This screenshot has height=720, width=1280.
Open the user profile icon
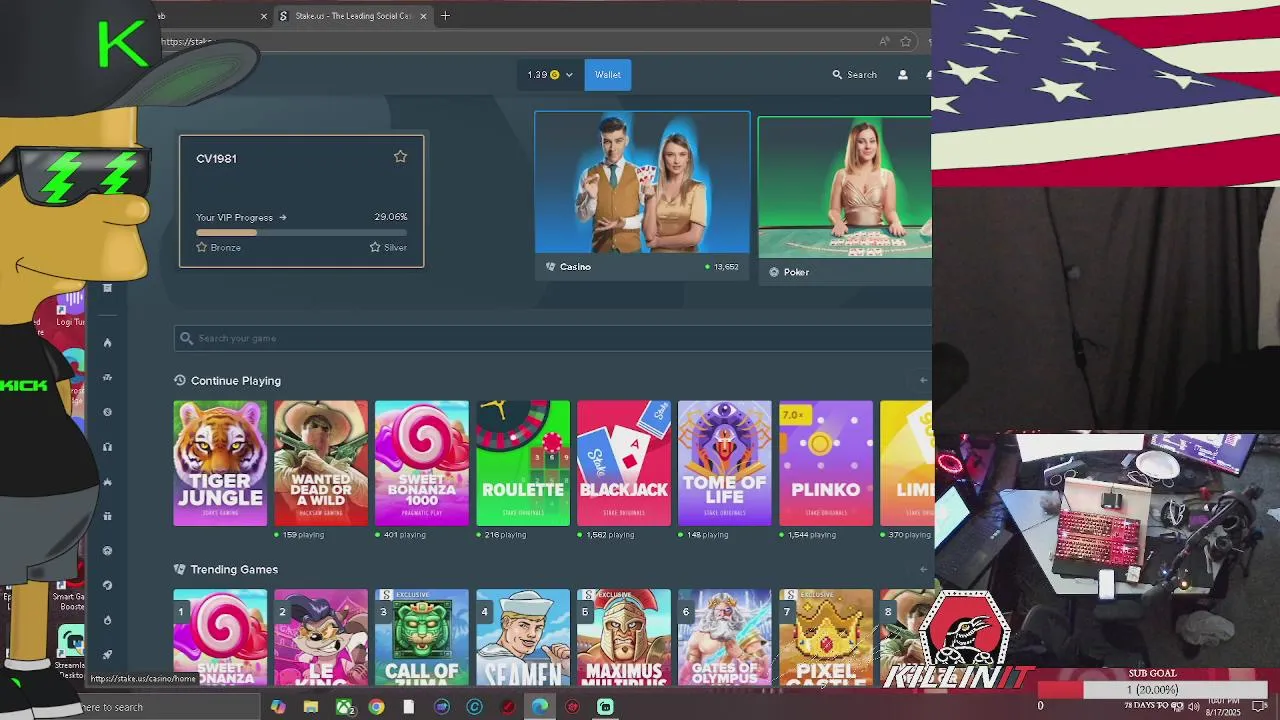[903, 75]
